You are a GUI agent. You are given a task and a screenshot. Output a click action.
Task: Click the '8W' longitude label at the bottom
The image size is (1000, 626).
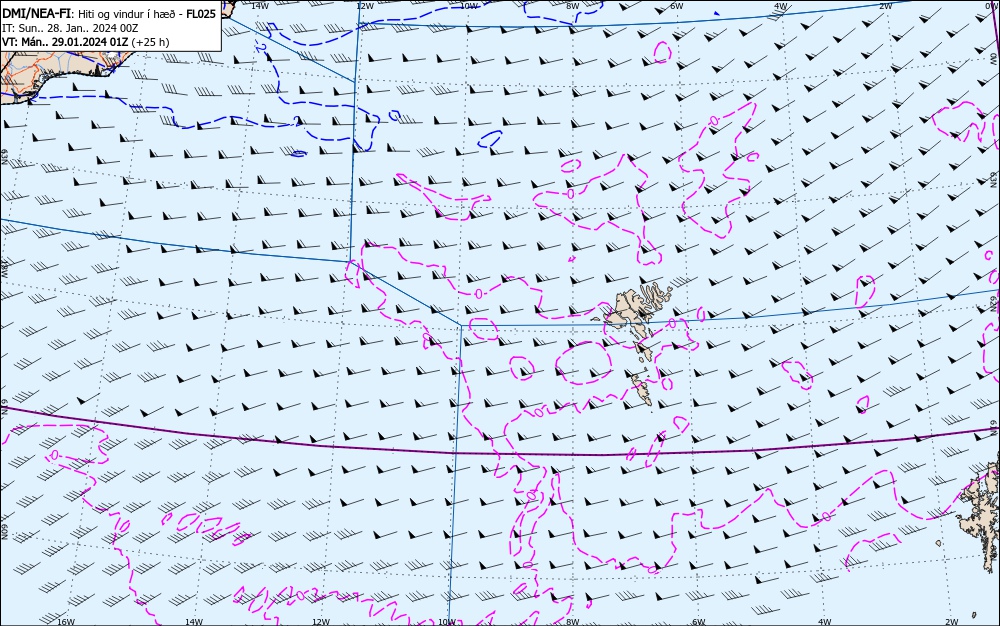573,622
